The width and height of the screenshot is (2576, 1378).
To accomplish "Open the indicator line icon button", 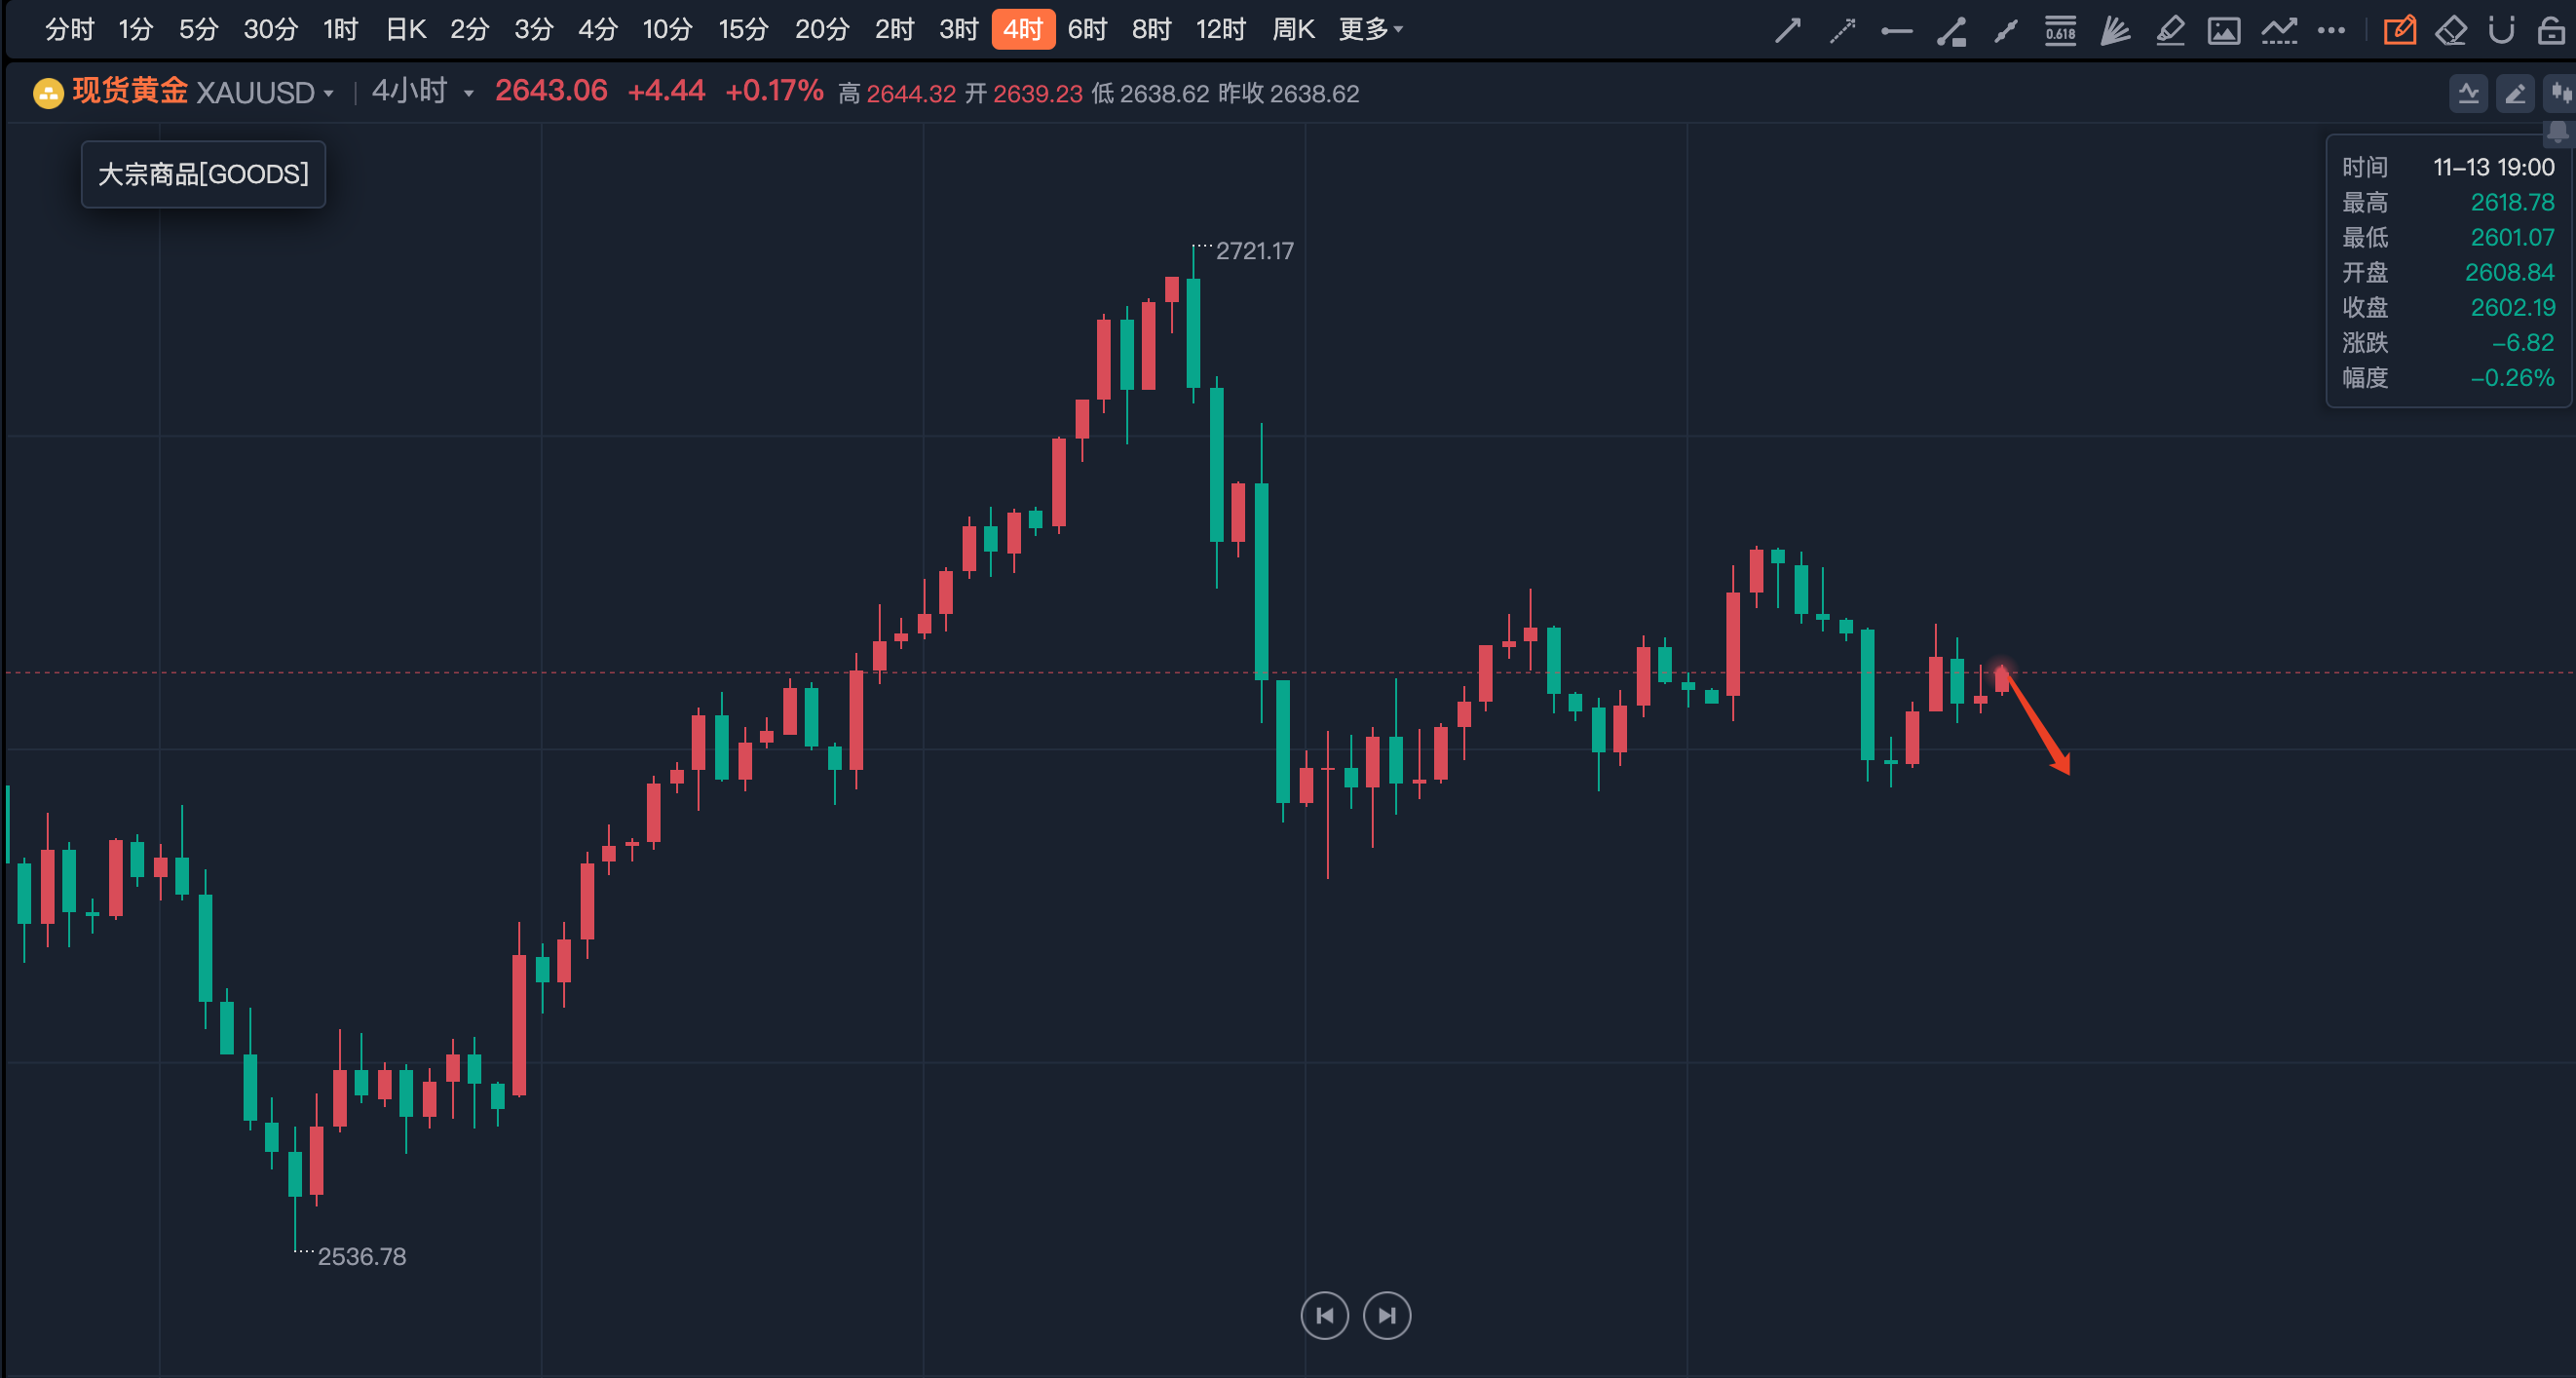I will (2468, 94).
